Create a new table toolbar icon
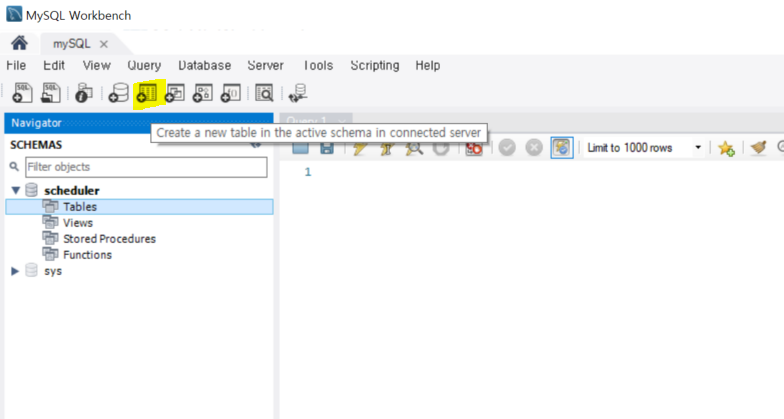Viewport: 784px width, 419px height. 146,93
